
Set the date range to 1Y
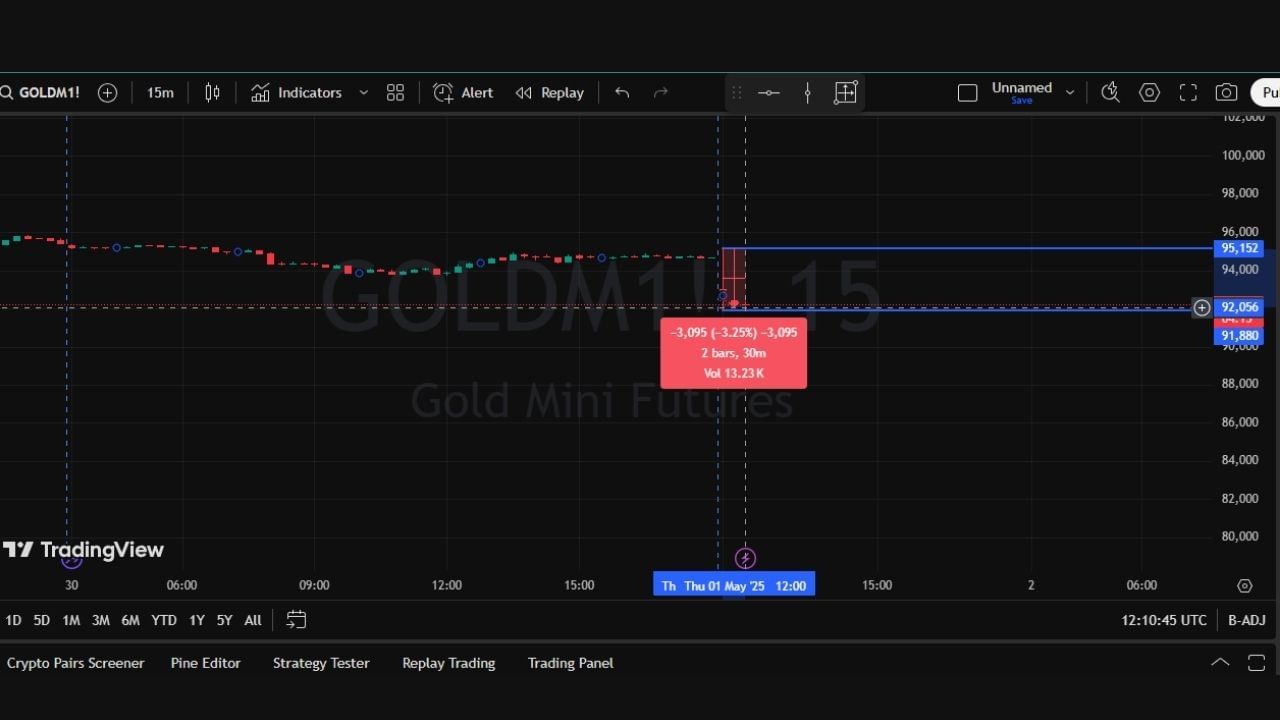click(197, 620)
